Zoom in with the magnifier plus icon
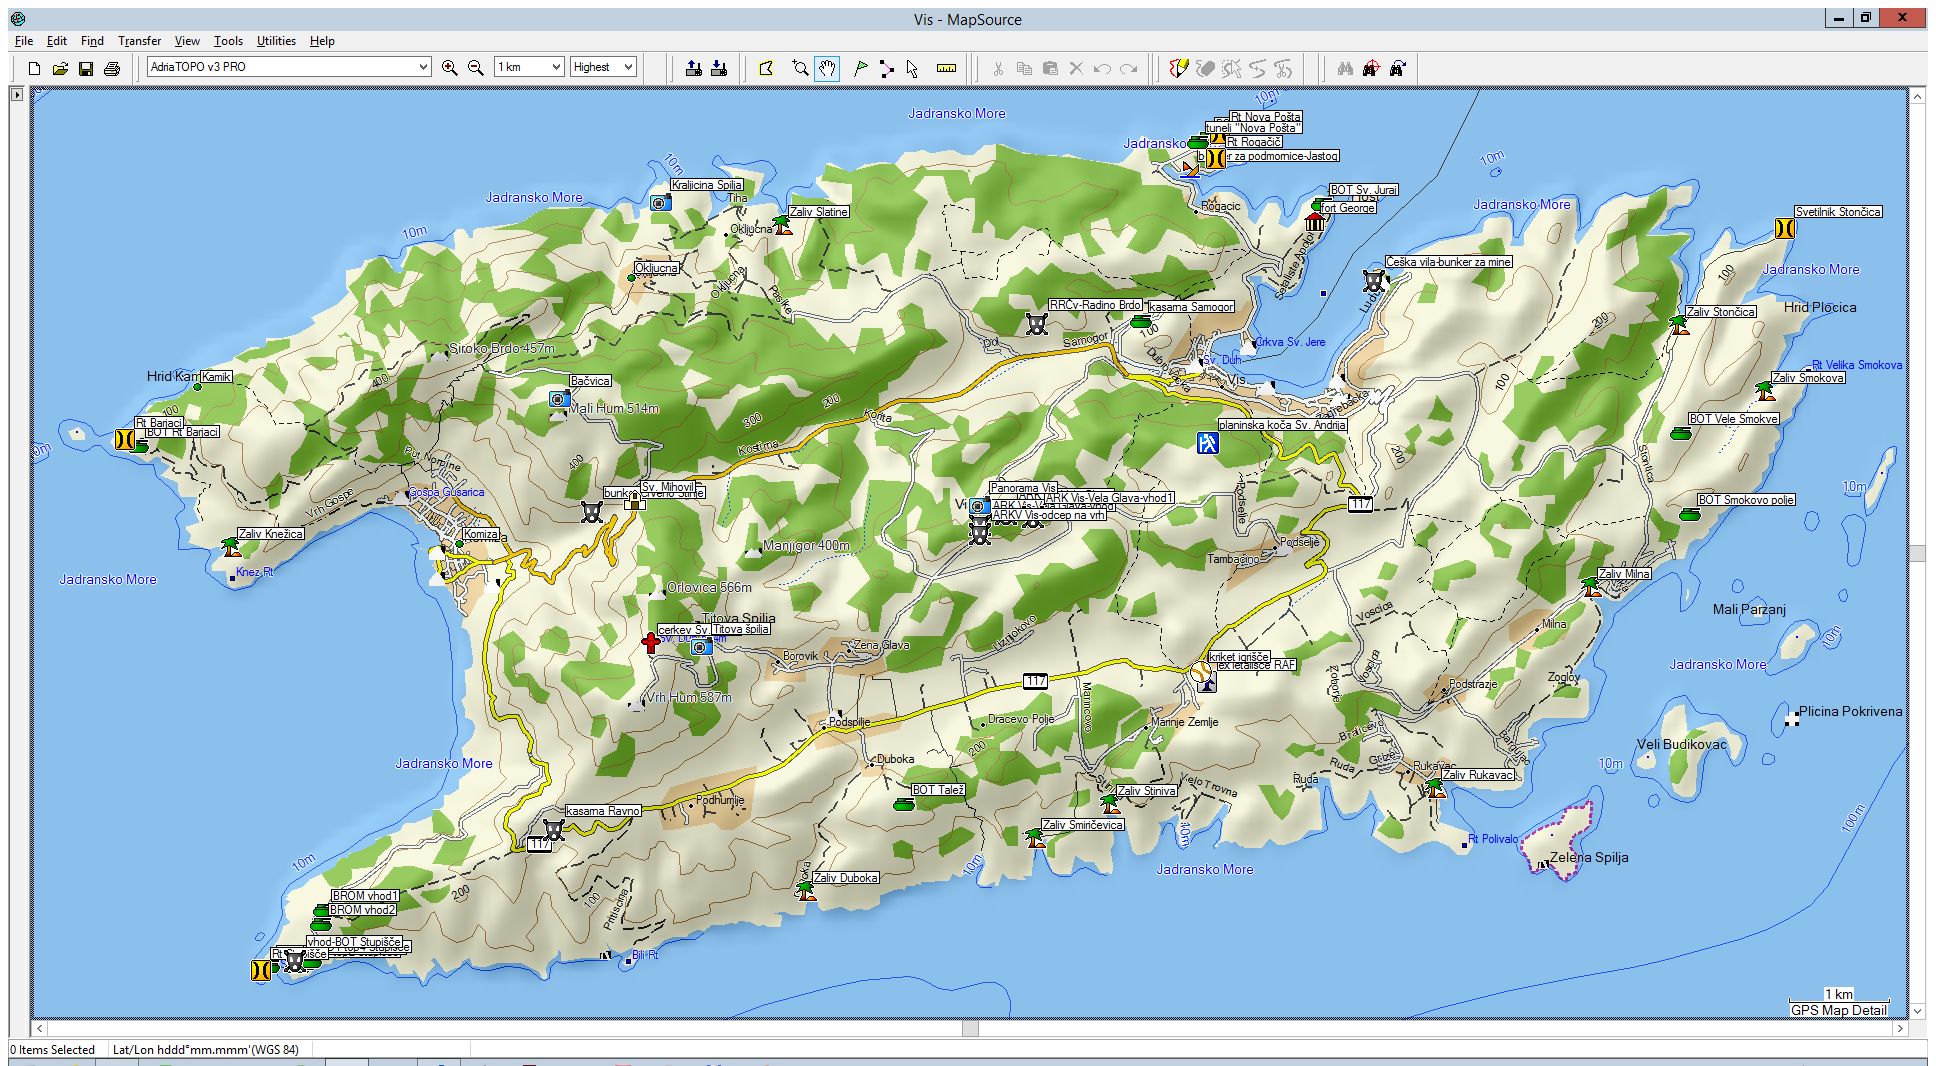 450,68
